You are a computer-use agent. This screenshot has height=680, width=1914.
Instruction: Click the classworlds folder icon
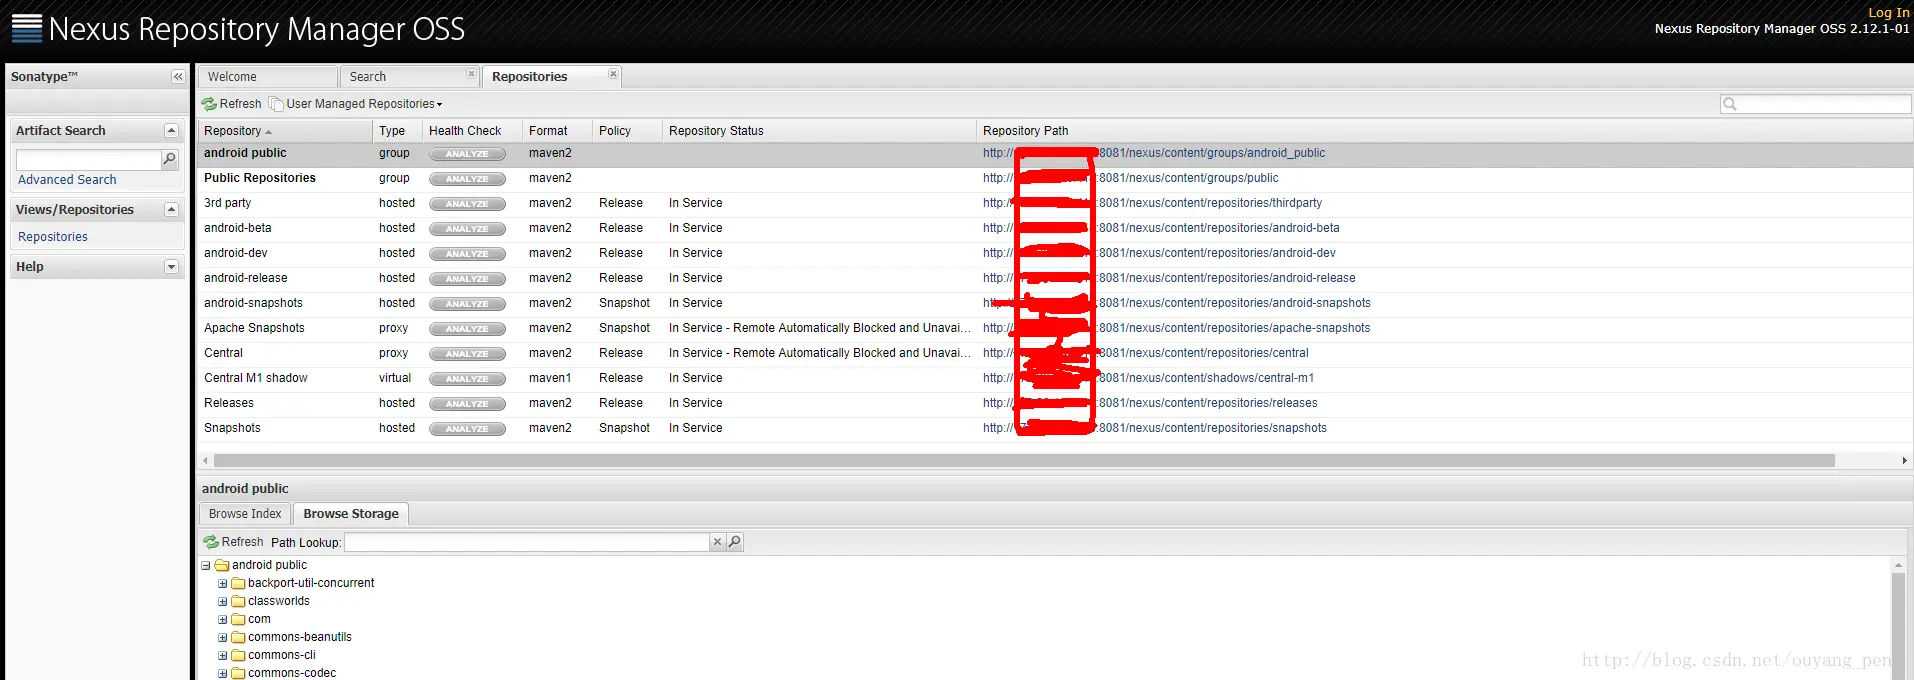tap(238, 601)
